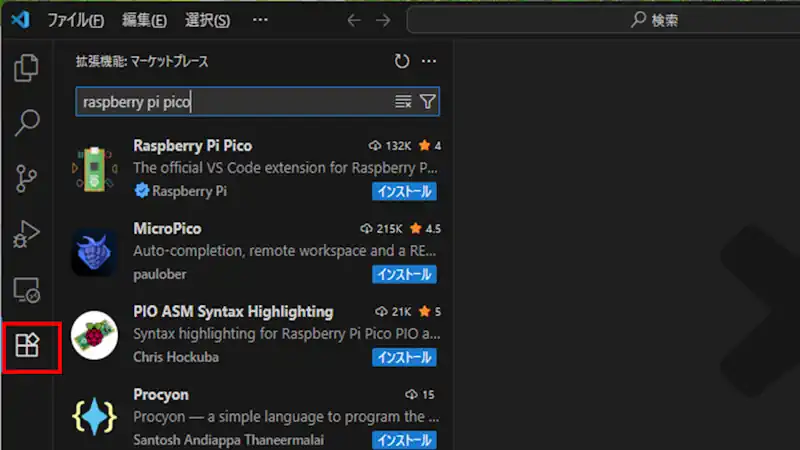The image size is (800, 450).
Task: Select the Raspberry Pi Pico extension title
Action: [x=193, y=146]
